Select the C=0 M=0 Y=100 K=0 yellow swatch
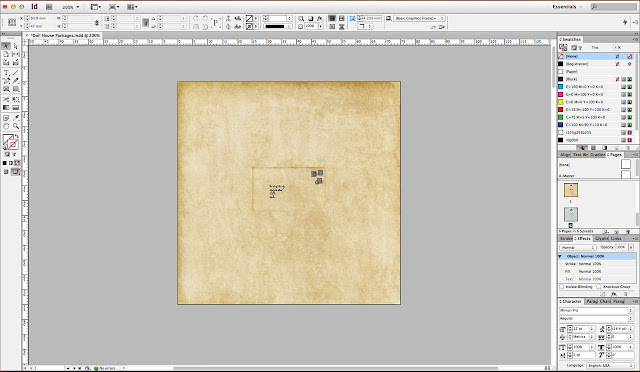Viewport: 640px width, 372px height. [595, 102]
